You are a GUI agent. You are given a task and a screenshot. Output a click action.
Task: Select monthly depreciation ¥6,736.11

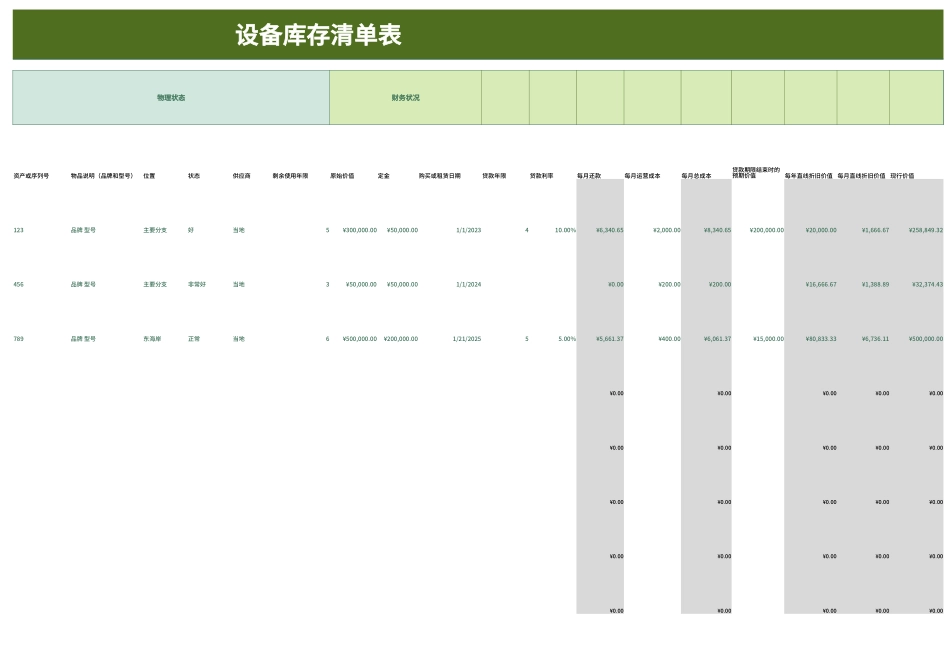[x=875, y=339]
